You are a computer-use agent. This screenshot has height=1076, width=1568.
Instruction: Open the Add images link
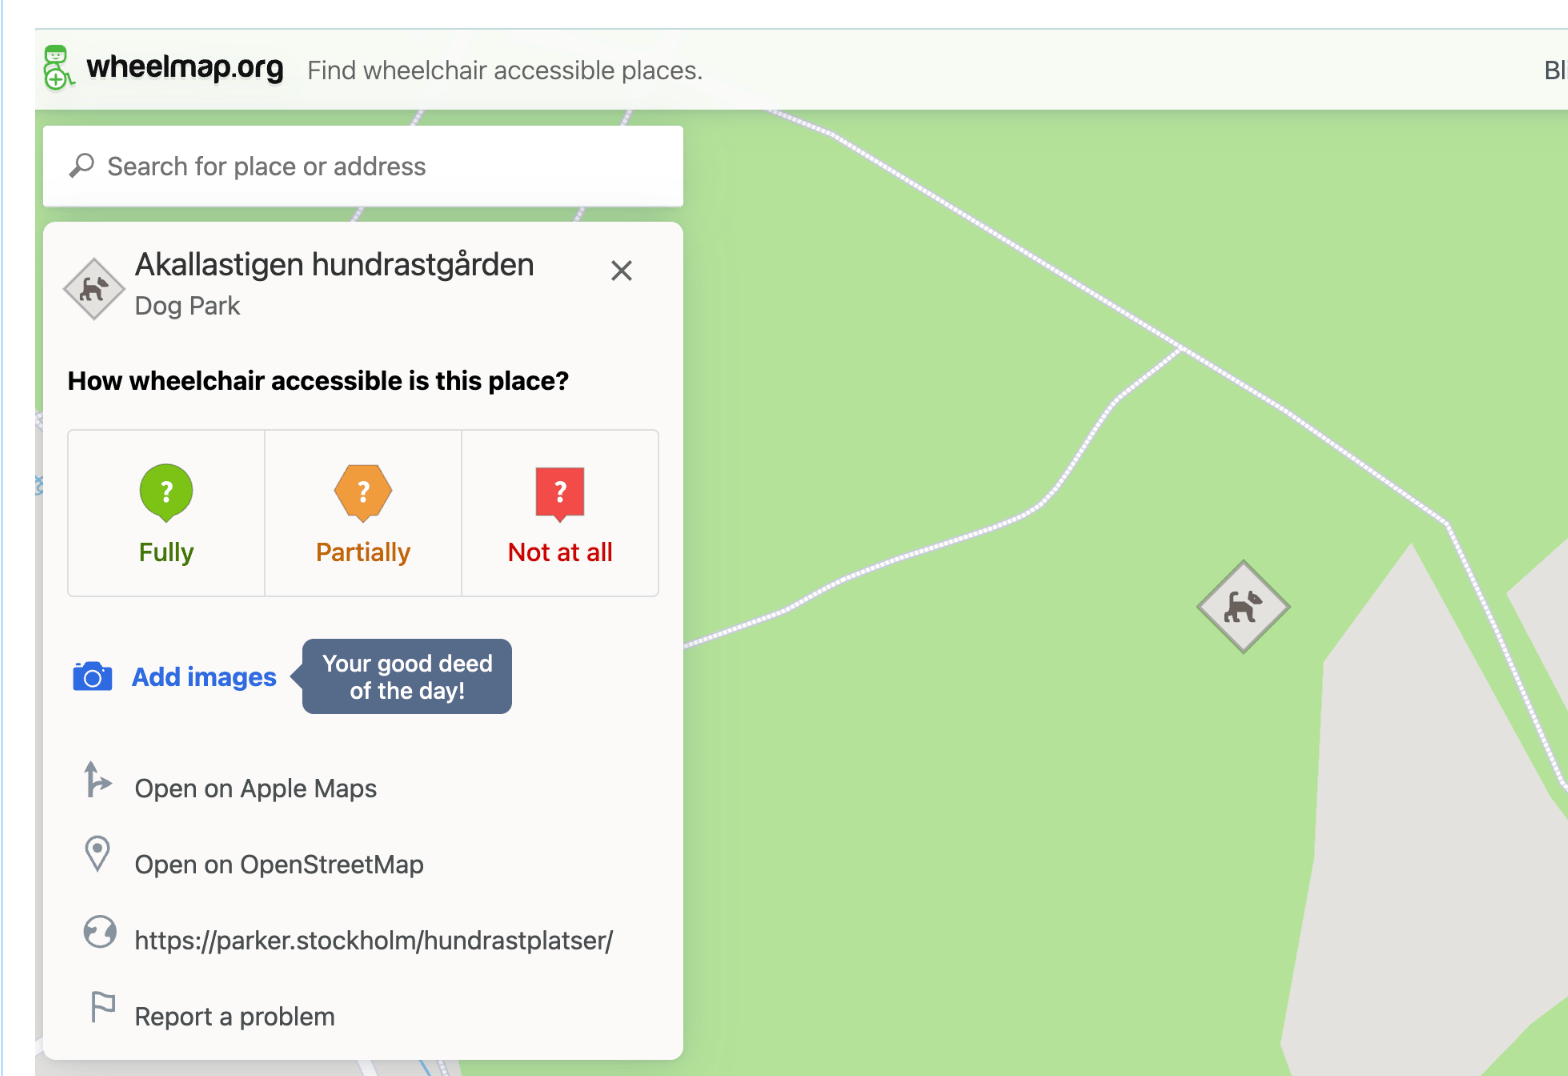pyautogui.click(x=204, y=677)
